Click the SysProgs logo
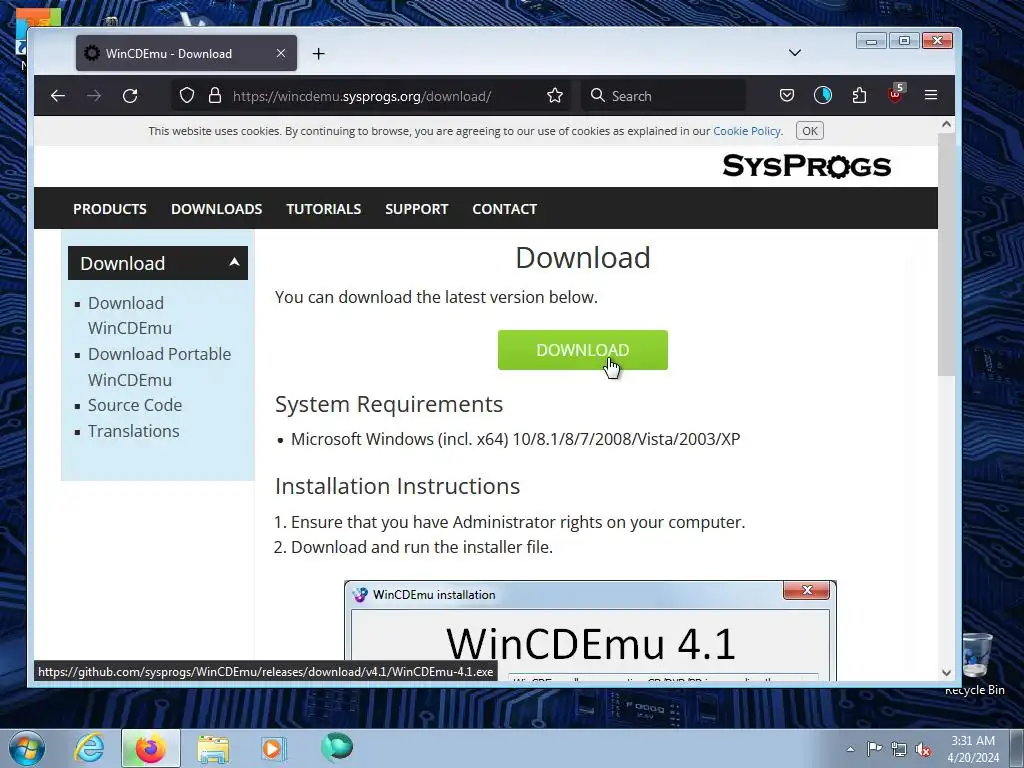The width and height of the screenshot is (1024, 768). pyautogui.click(x=807, y=166)
